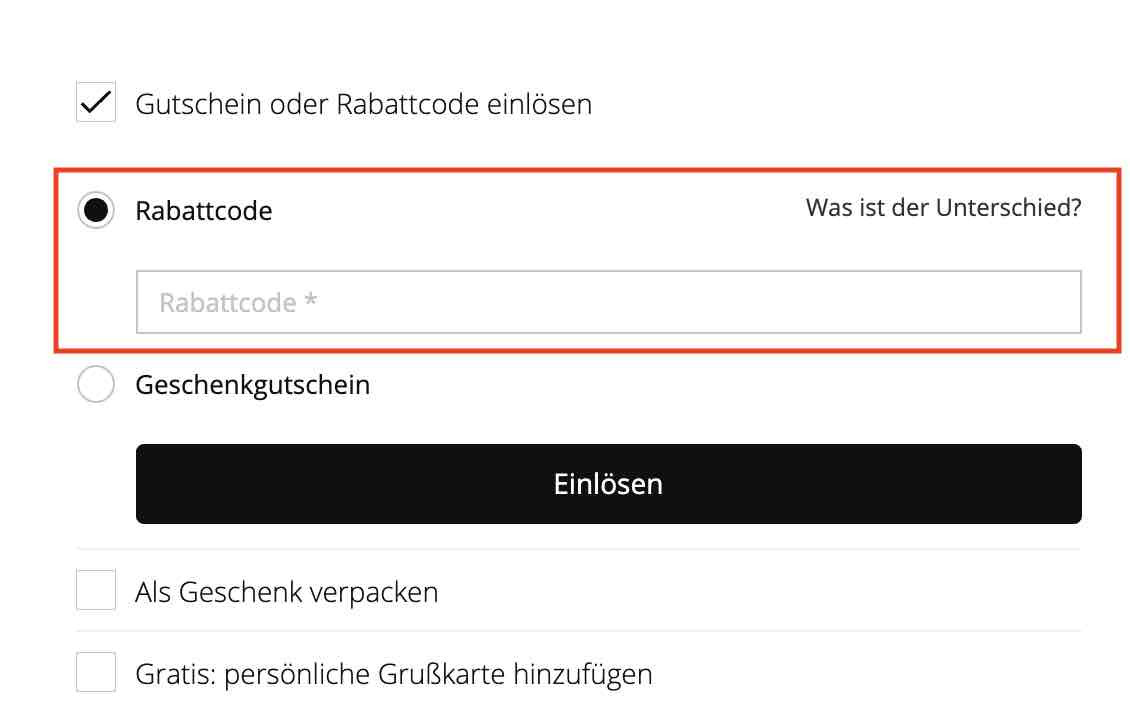
Task: Click the filled dot of the Rabattcode radio
Action: point(96,210)
